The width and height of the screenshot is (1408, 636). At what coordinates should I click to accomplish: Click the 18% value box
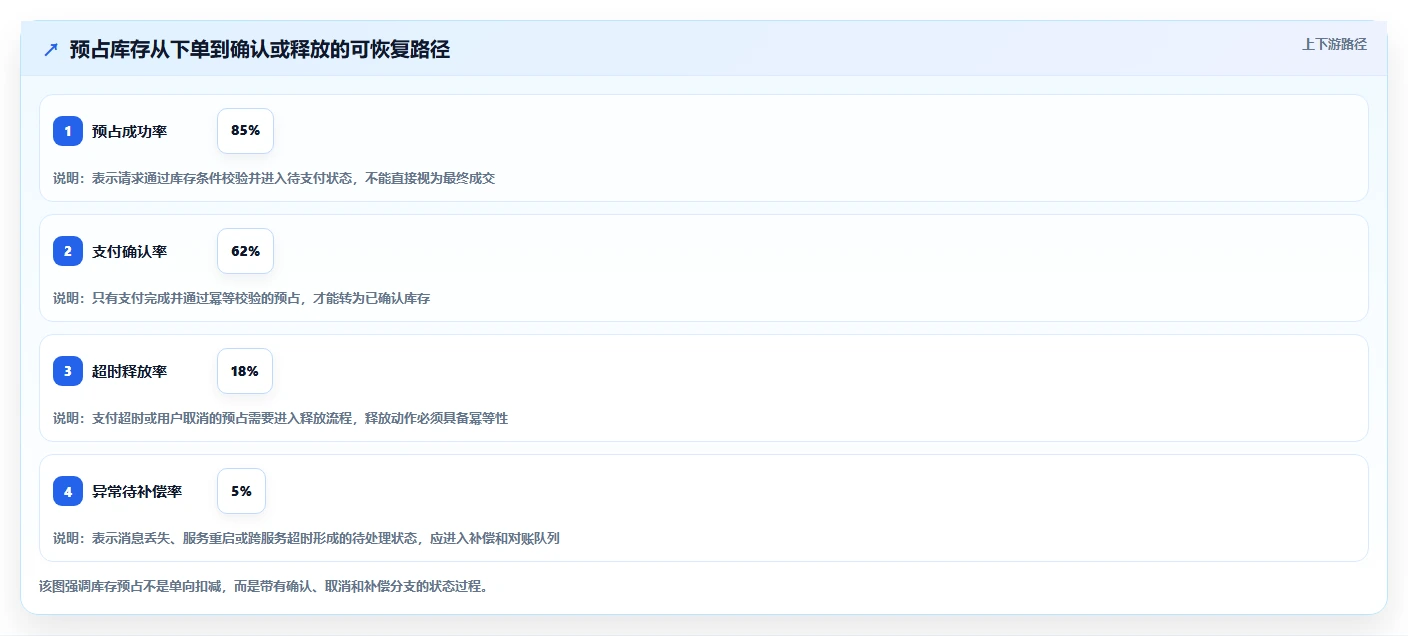click(x=245, y=371)
